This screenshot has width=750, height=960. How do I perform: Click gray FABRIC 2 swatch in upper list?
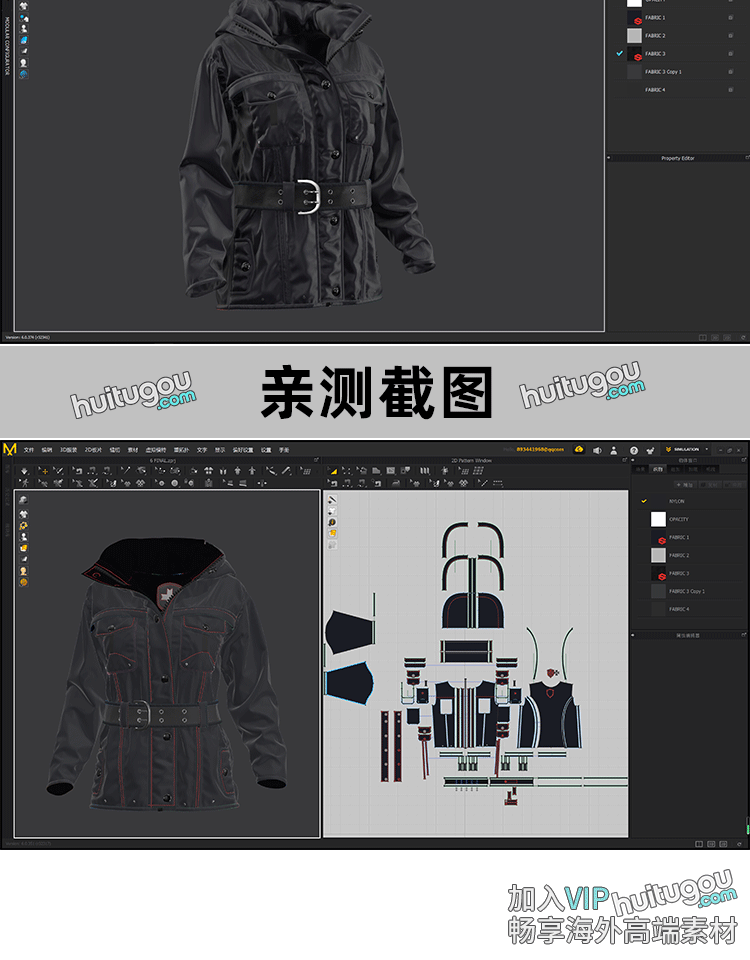(x=634, y=36)
